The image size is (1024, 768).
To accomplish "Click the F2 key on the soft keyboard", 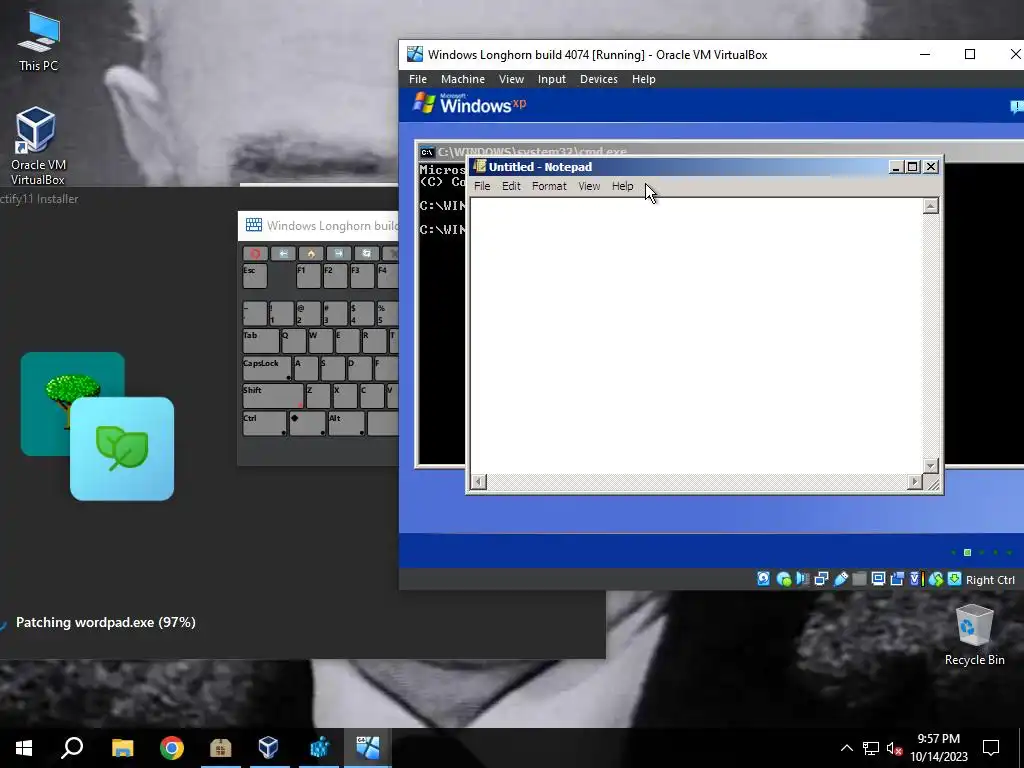I will coord(335,276).
